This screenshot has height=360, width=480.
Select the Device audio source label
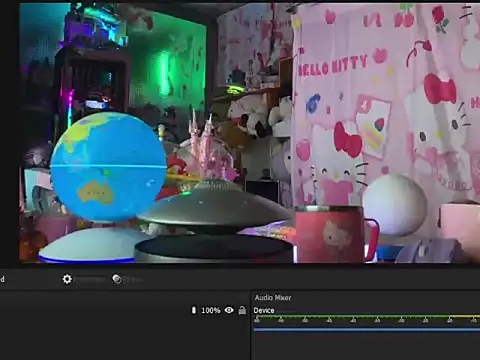pos(264,311)
